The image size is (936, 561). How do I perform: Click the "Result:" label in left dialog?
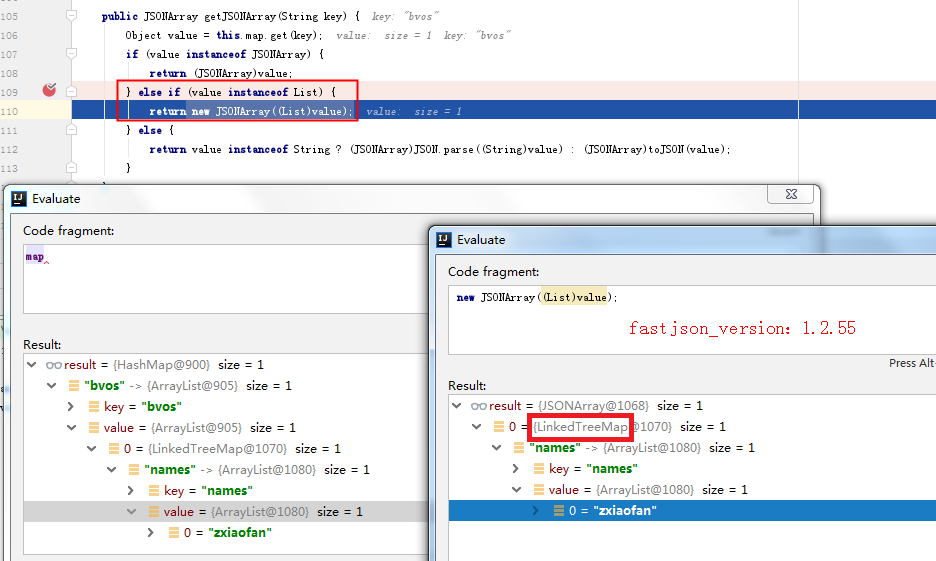pos(42,345)
